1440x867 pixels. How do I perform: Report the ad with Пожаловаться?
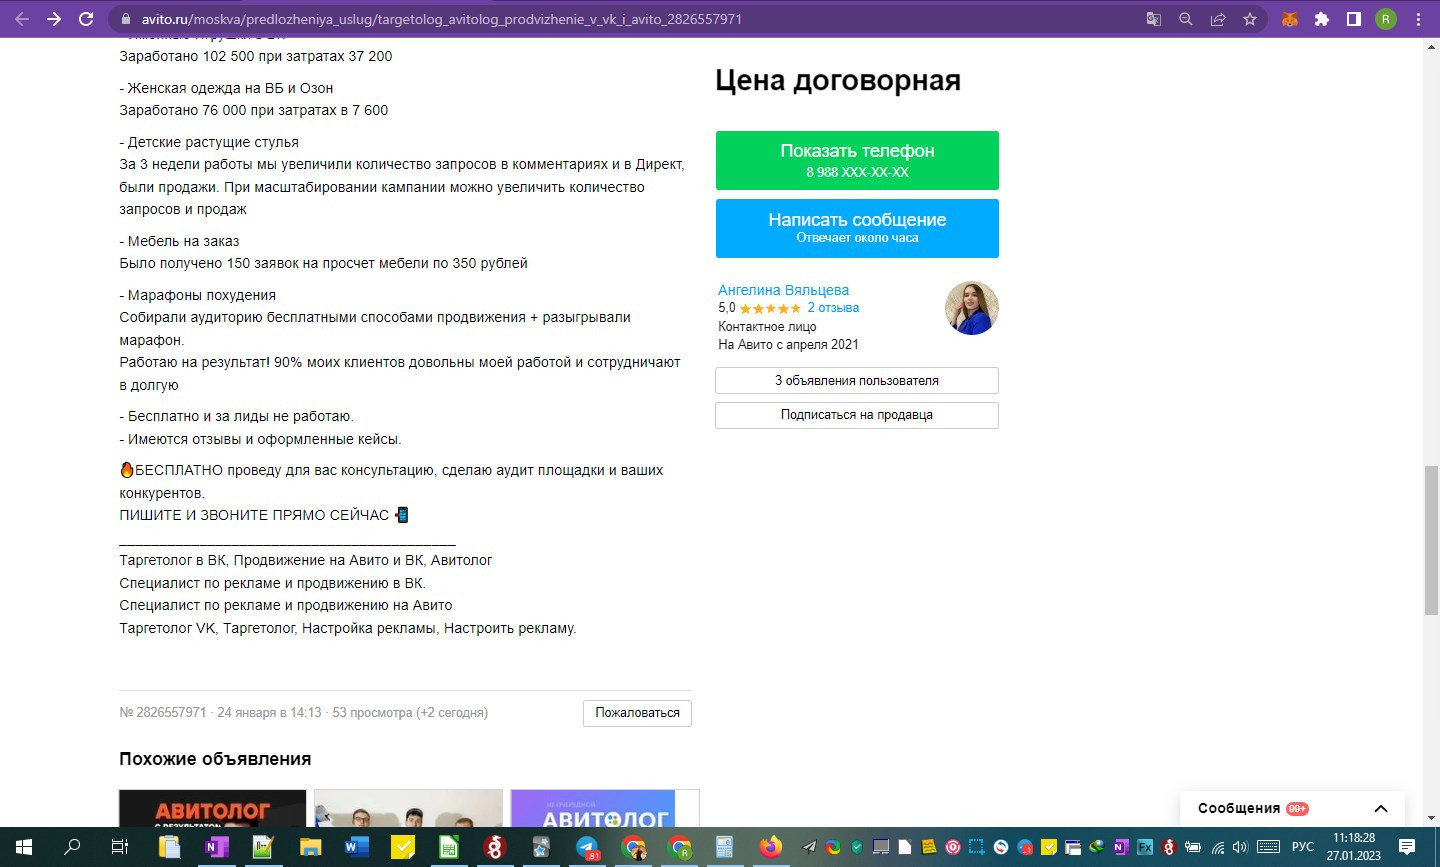[x=637, y=713]
